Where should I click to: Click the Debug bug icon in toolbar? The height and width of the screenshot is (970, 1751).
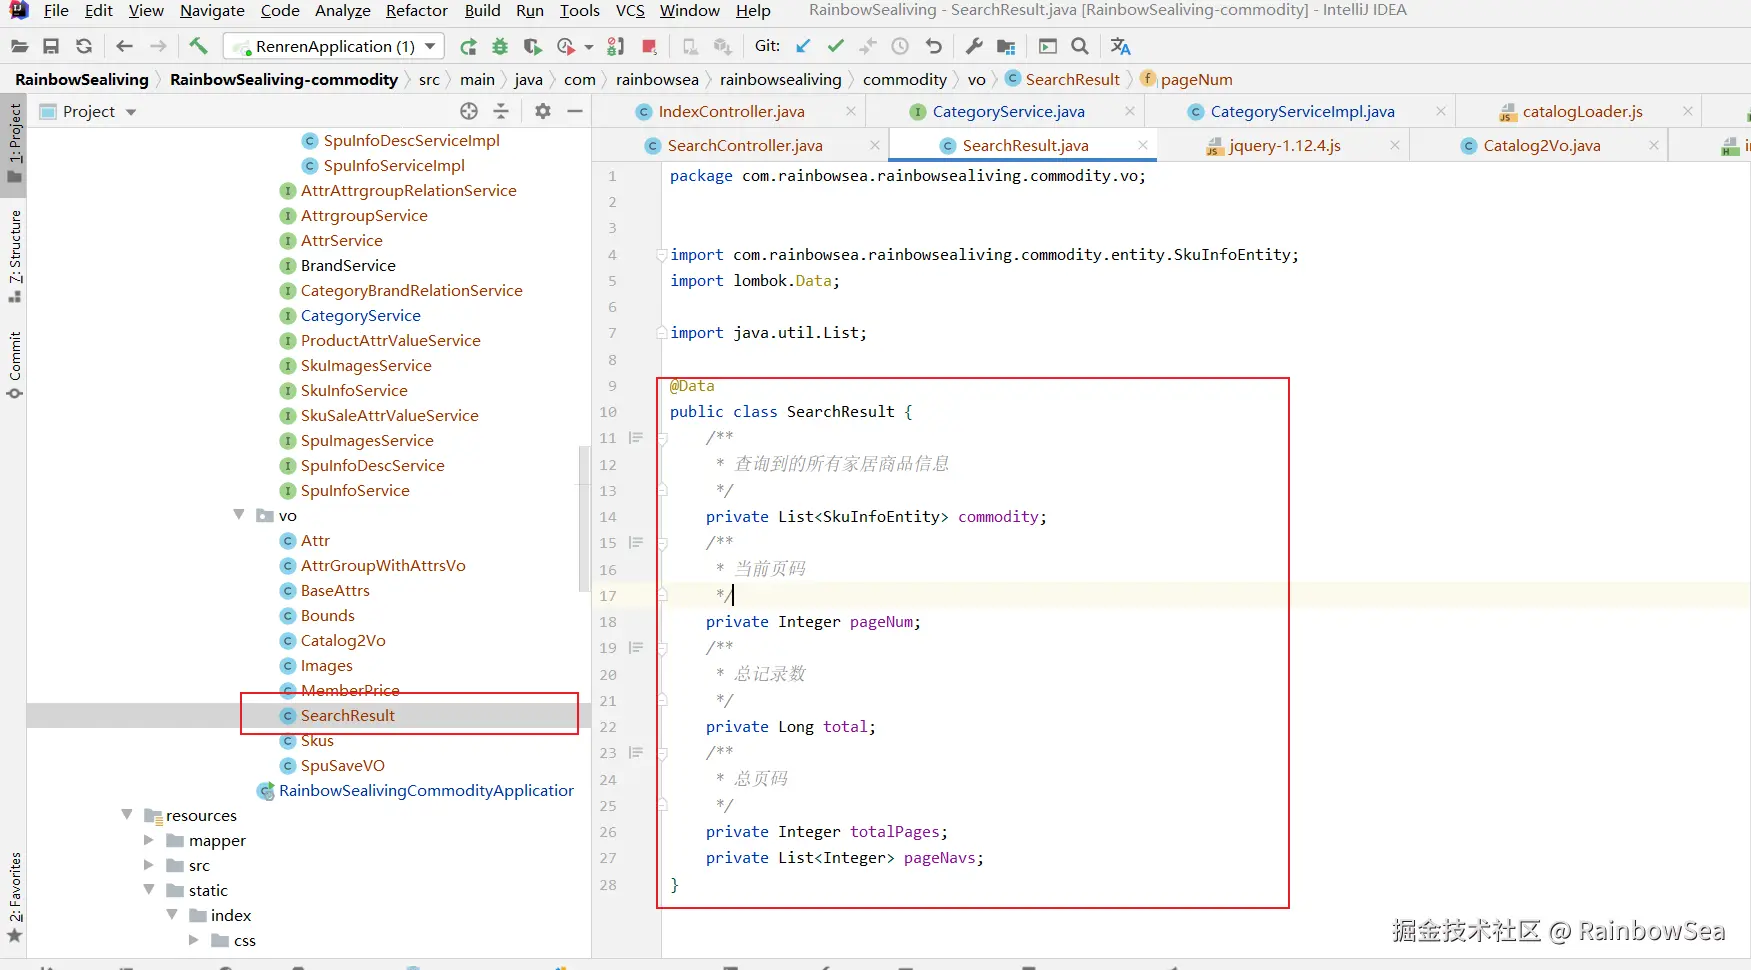[500, 46]
